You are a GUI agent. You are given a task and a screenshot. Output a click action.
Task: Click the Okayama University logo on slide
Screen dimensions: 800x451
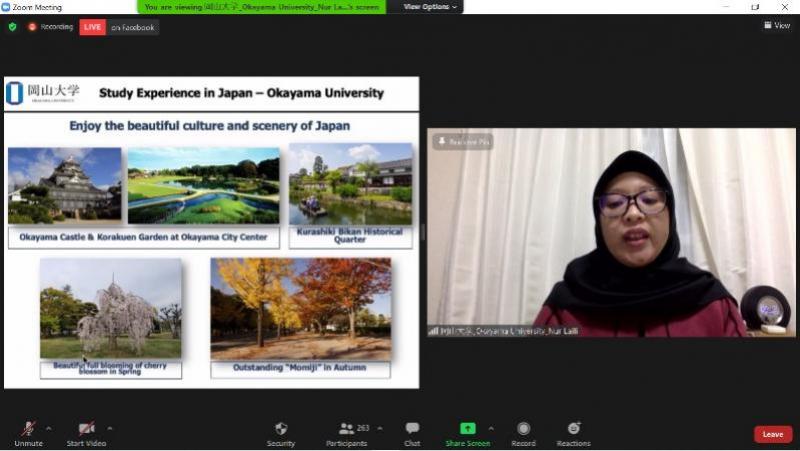[x=43, y=93]
